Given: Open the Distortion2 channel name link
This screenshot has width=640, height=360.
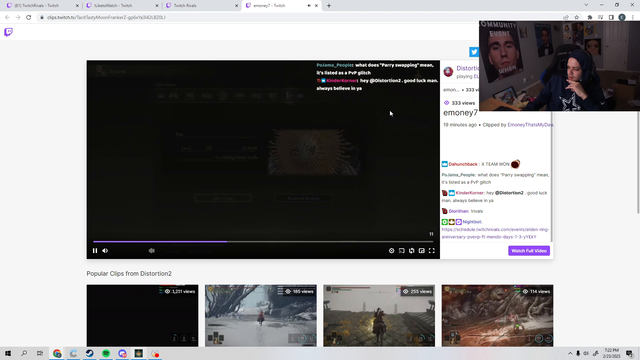Looking at the screenshot, I should pyautogui.click(x=467, y=68).
